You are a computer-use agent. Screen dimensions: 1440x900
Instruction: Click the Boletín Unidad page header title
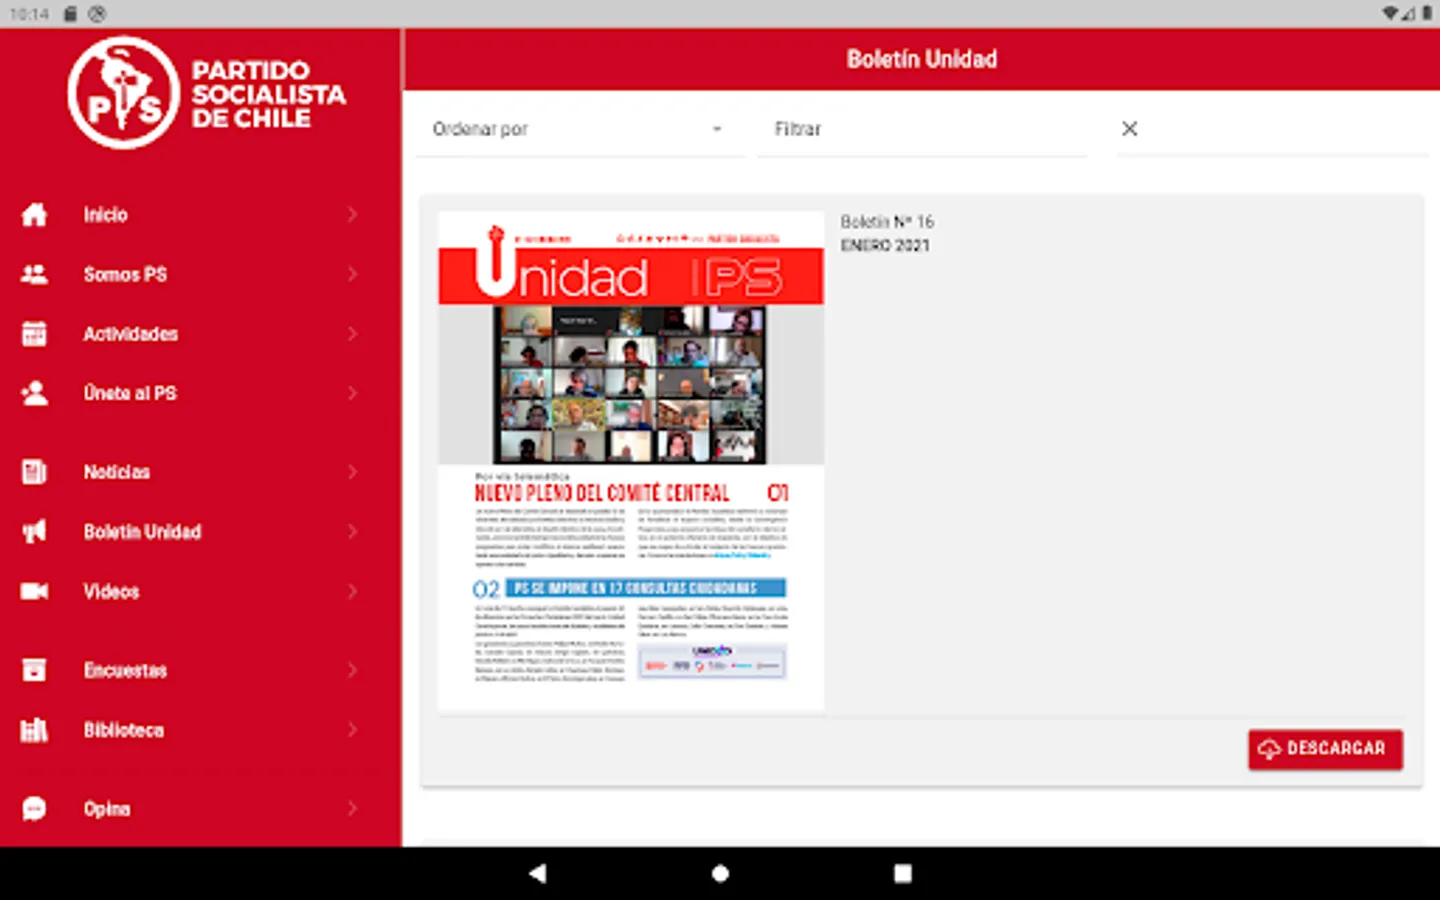tap(921, 59)
